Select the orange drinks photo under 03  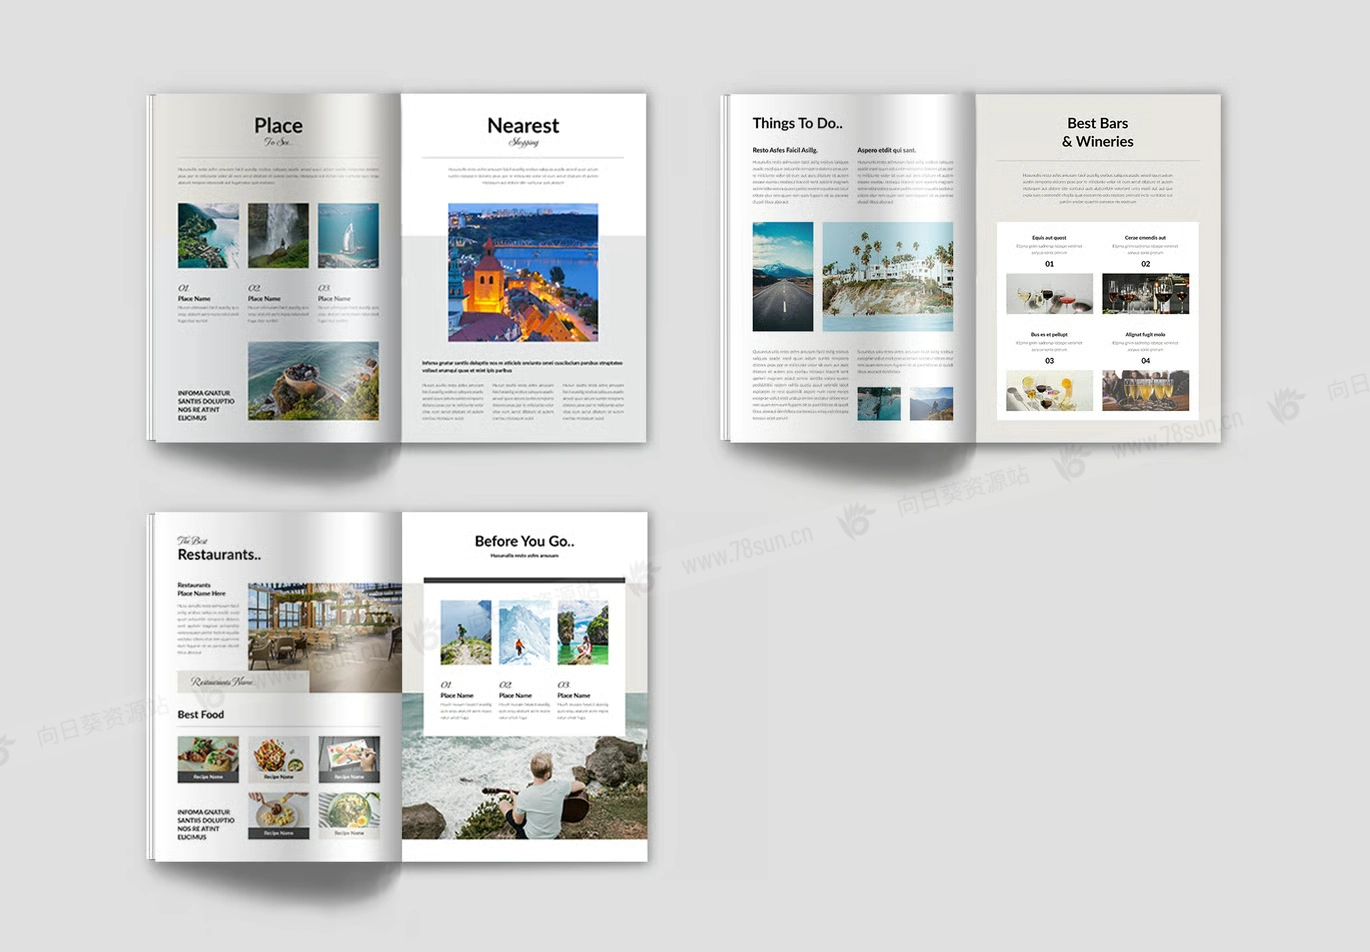pyautogui.click(x=1049, y=390)
